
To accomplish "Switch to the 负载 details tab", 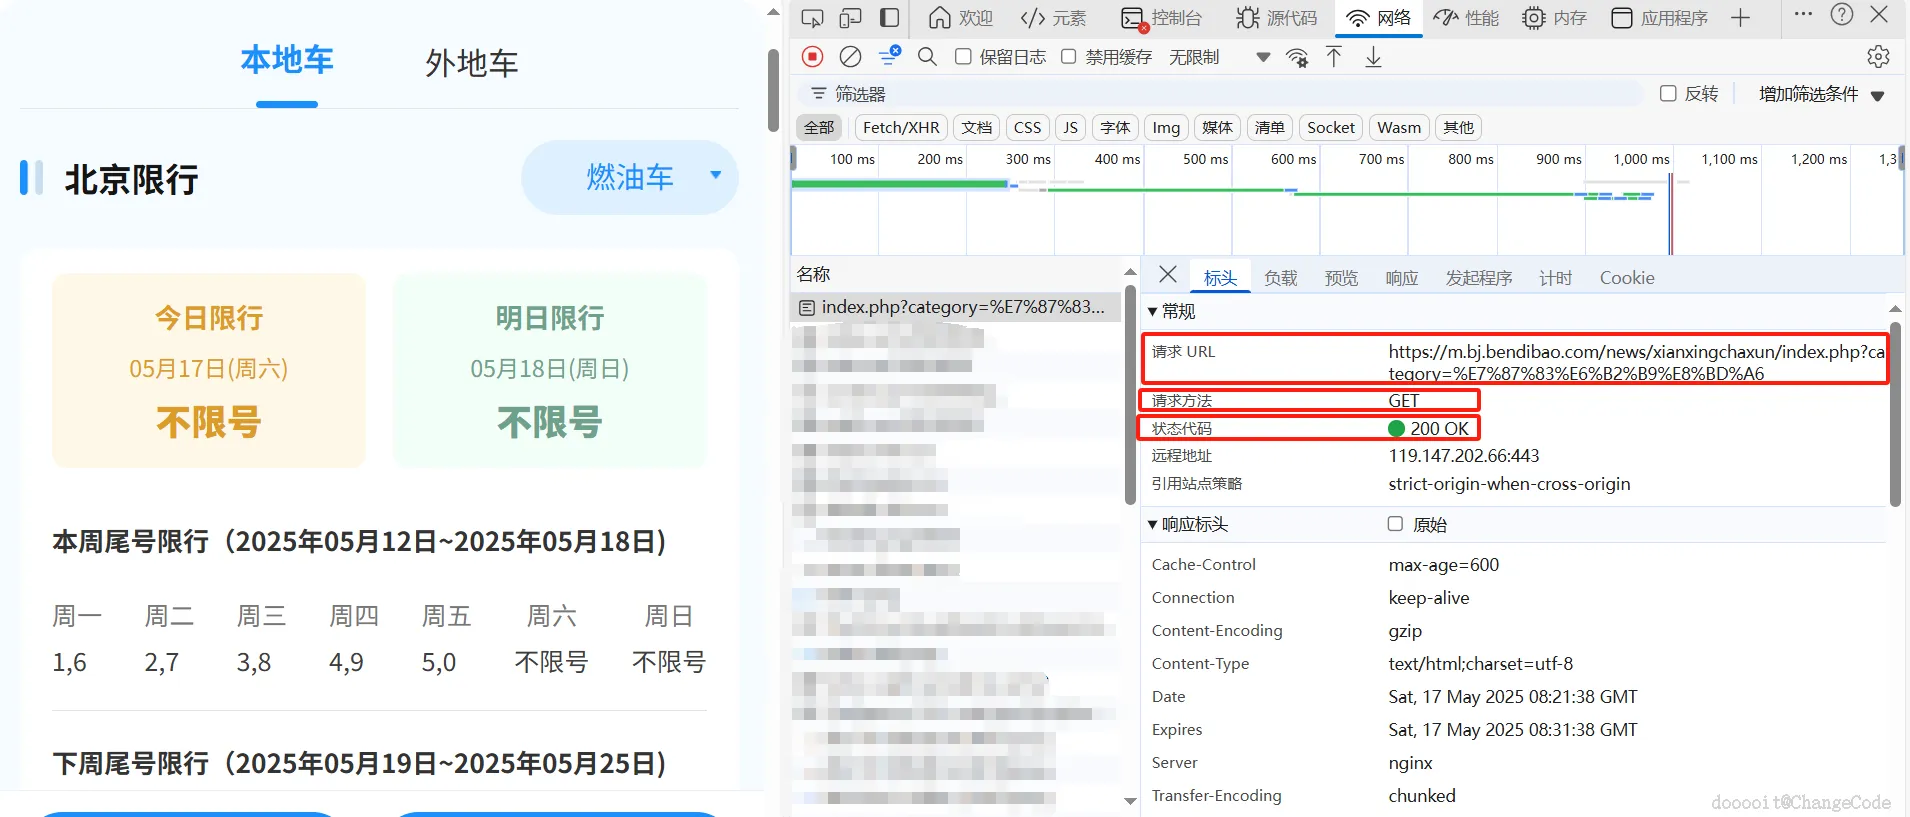I will [x=1280, y=278].
